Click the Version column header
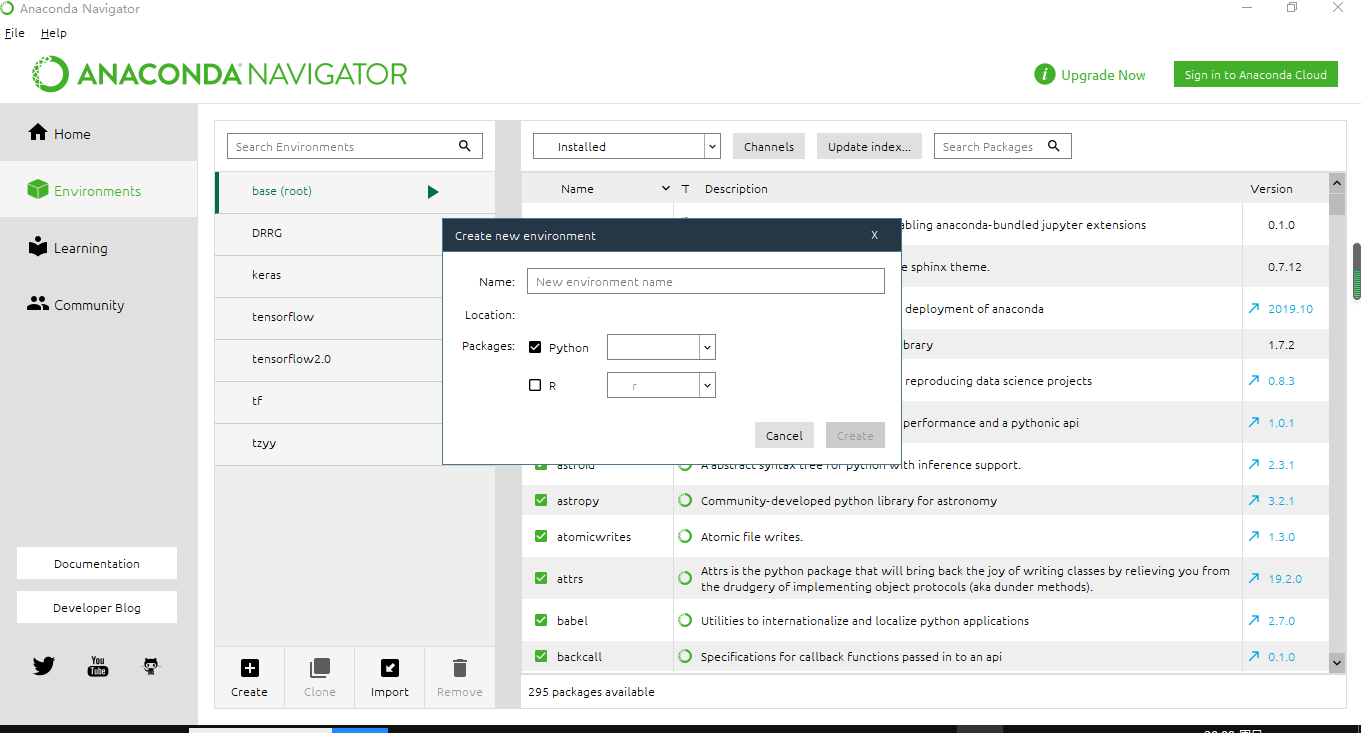The height and width of the screenshot is (733, 1361). [x=1271, y=189]
